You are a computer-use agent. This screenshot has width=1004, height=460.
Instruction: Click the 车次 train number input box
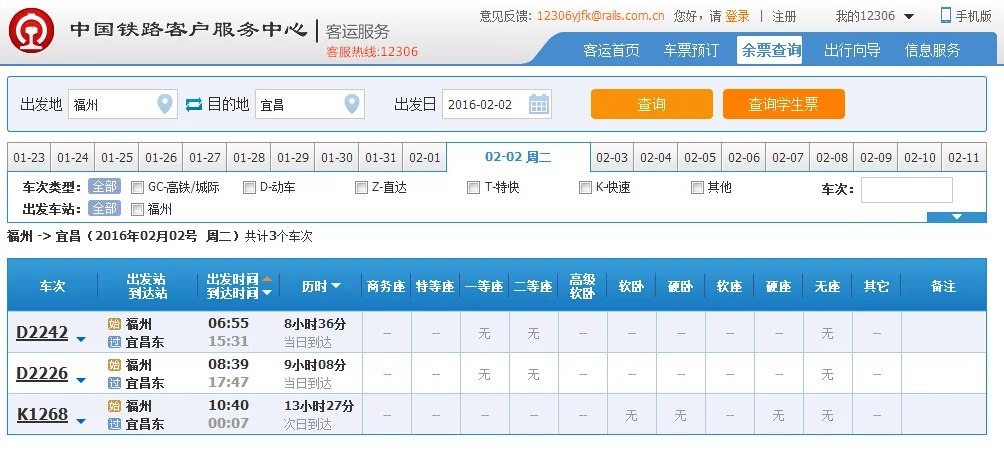coord(907,190)
